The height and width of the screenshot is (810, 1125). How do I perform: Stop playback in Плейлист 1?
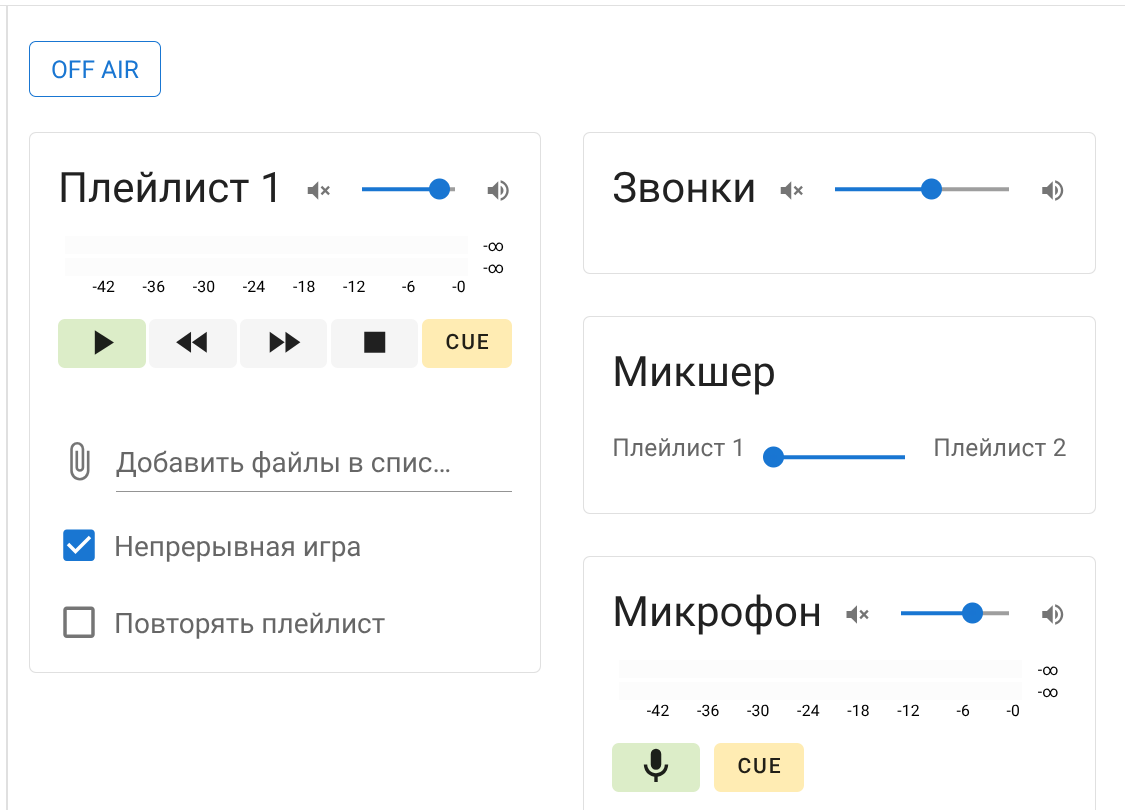(374, 343)
